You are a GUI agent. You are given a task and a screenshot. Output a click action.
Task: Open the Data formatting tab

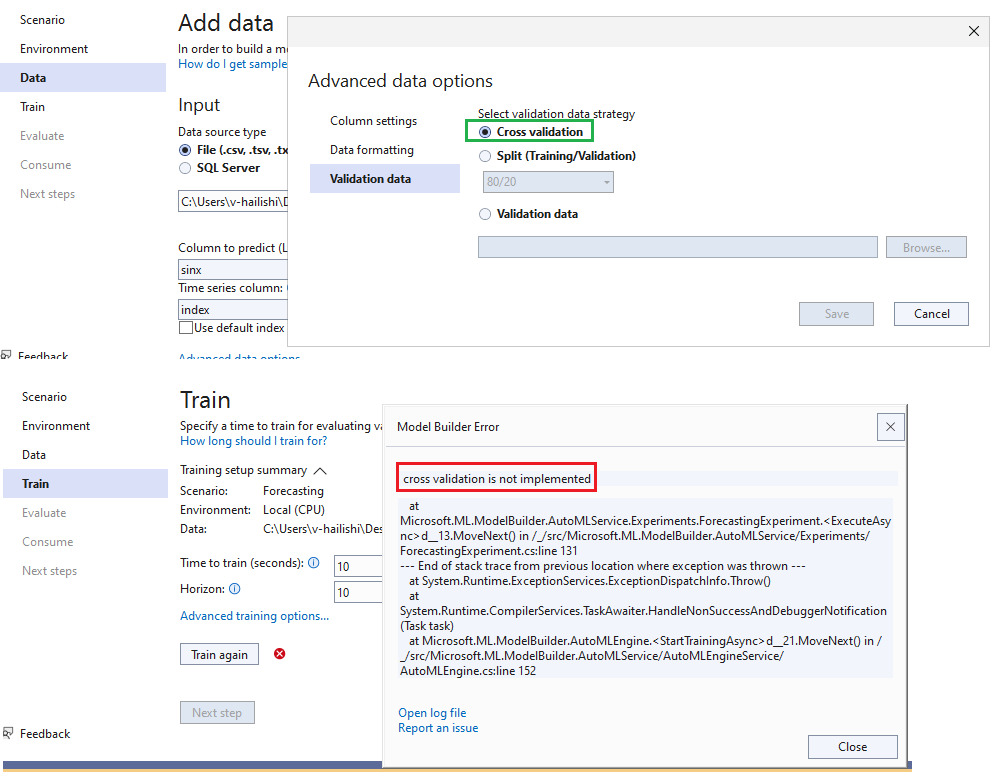(x=370, y=149)
